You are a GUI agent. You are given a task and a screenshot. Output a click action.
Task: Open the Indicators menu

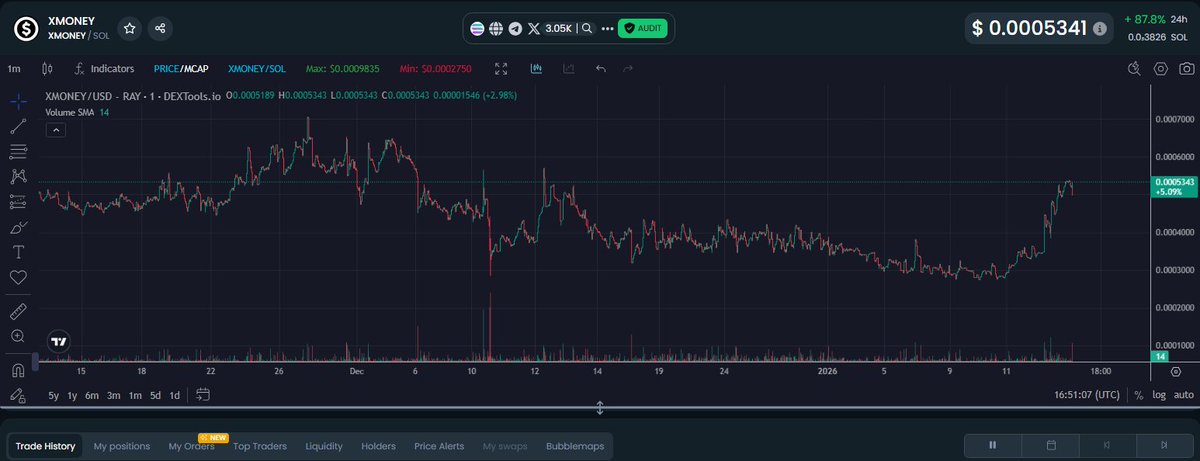coord(104,69)
